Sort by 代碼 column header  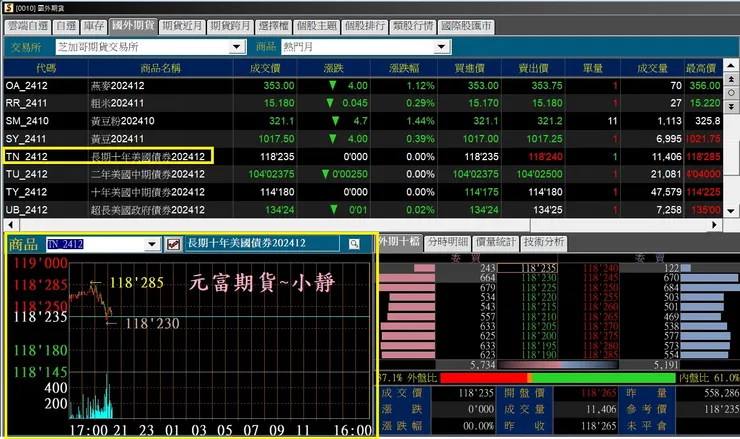point(46,68)
